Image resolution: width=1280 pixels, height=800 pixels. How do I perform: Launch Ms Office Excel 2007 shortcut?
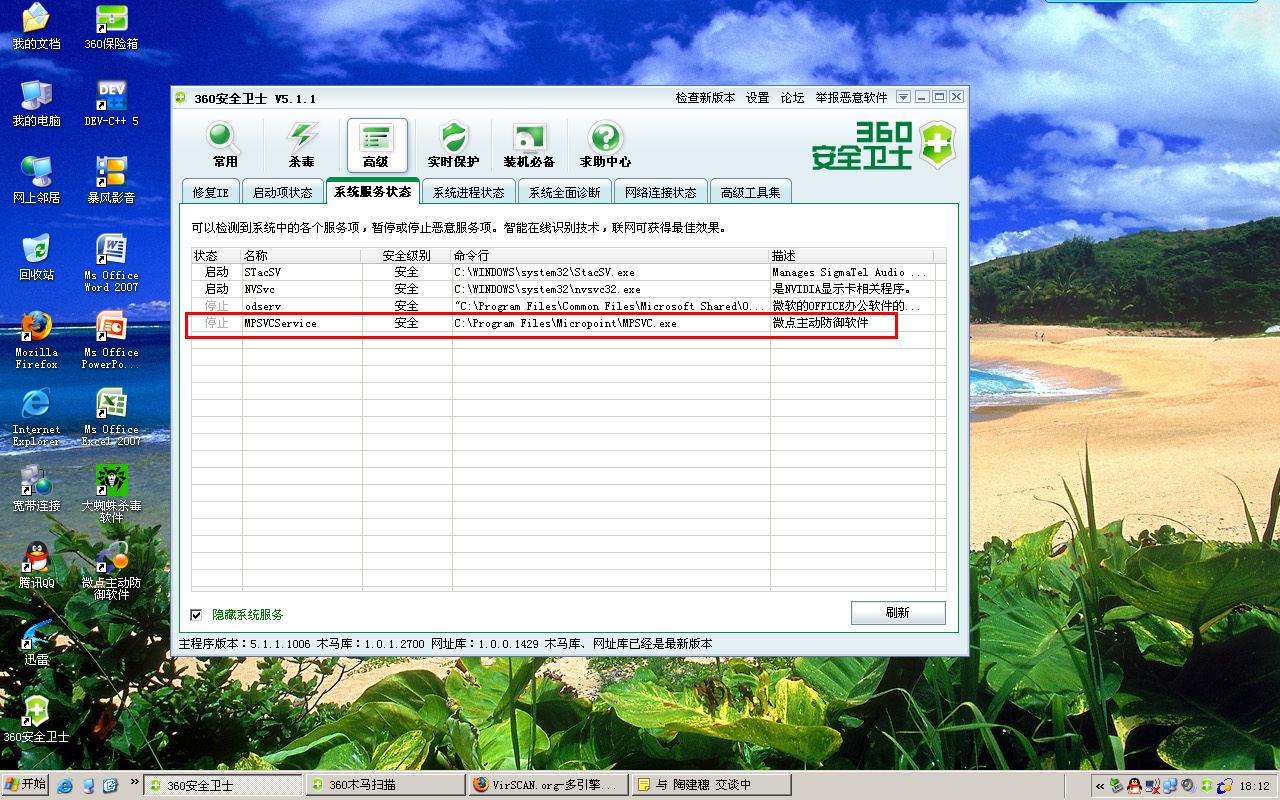pos(111,417)
